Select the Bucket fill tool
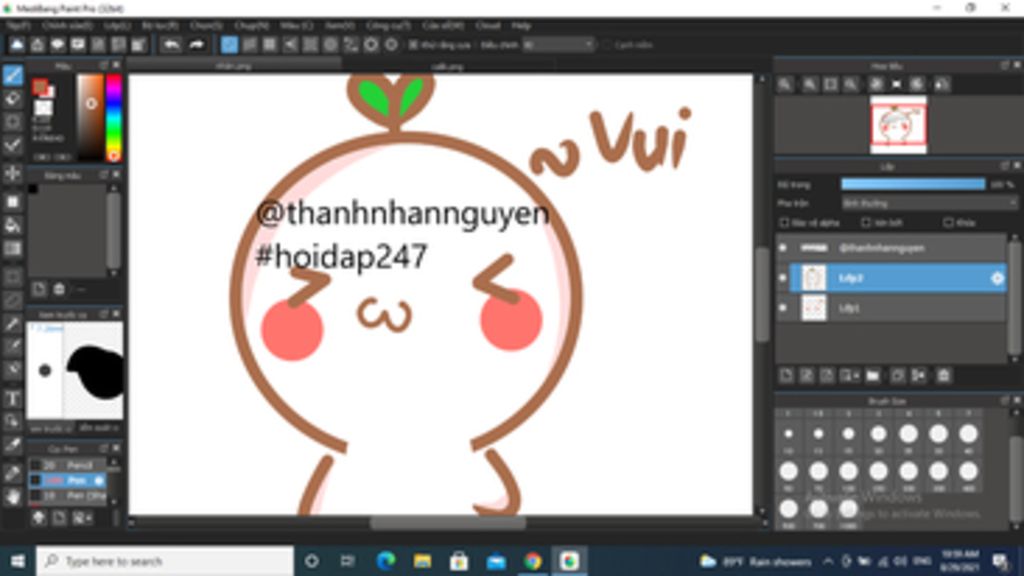The width and height of the screenshot is (1024, 576). coord(12,225)
